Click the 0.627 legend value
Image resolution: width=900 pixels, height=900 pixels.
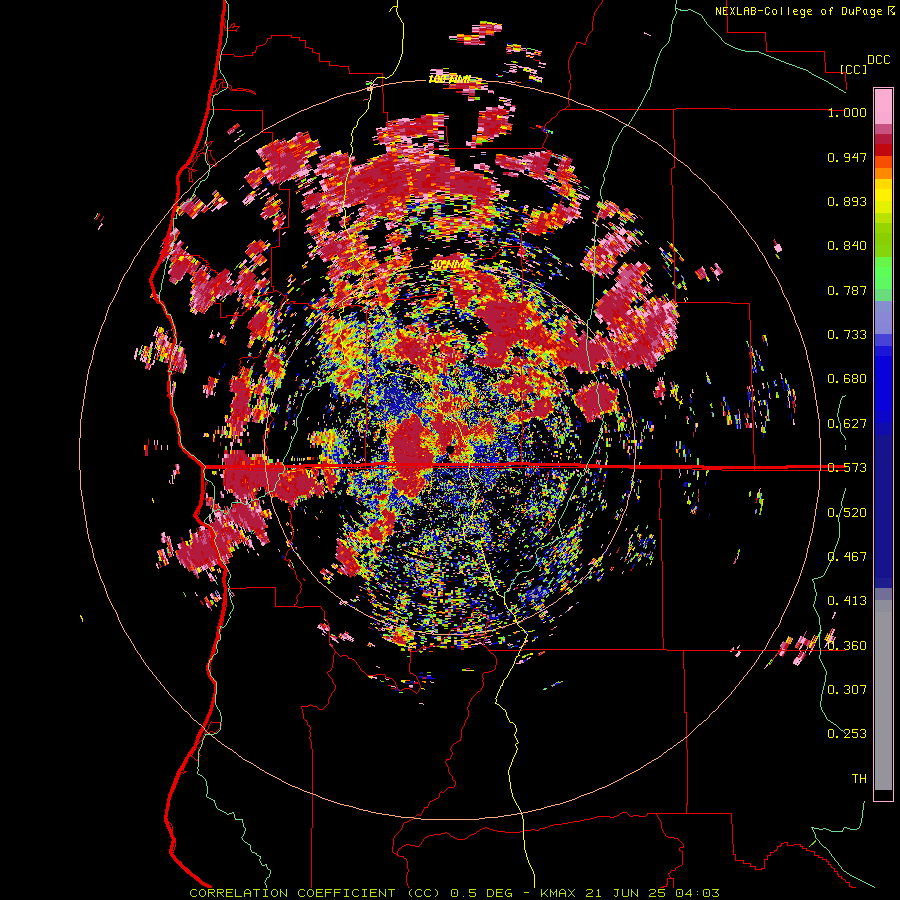(847, 424)
